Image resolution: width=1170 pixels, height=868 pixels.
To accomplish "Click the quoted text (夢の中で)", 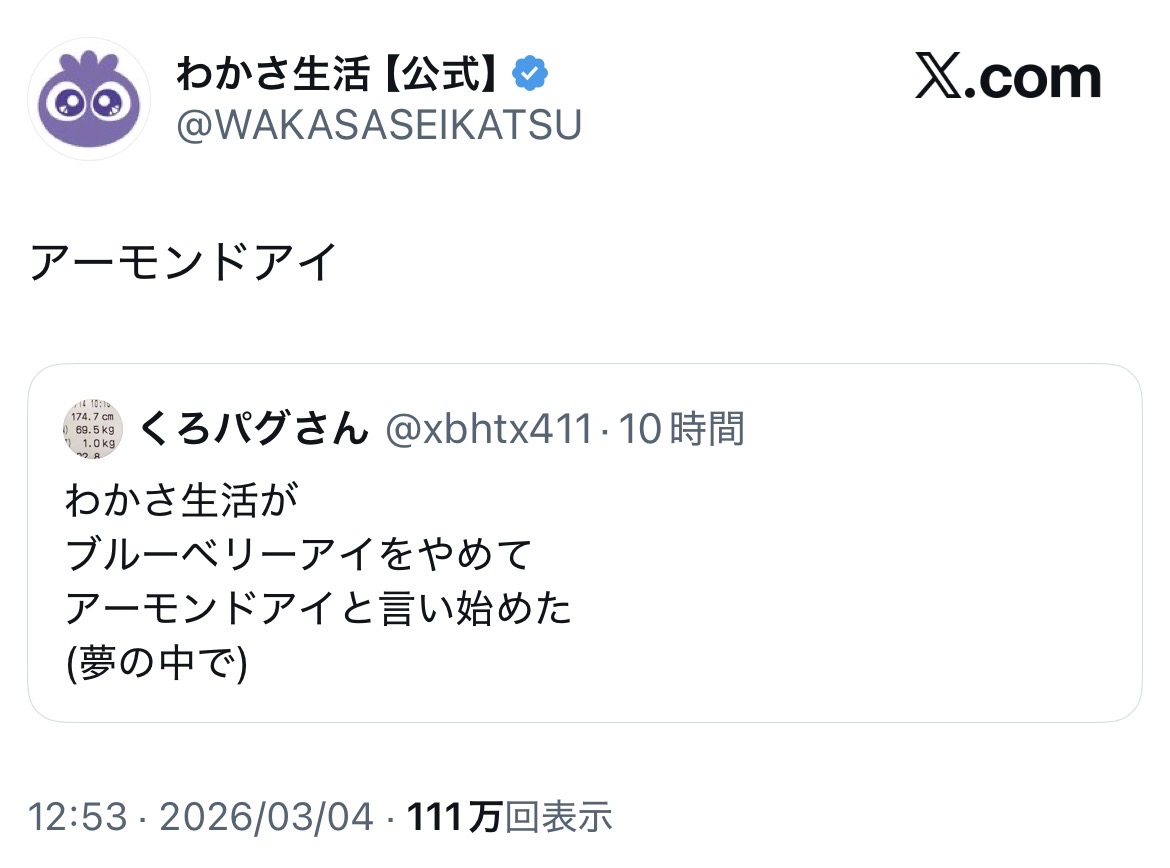I will click(155, 663).
